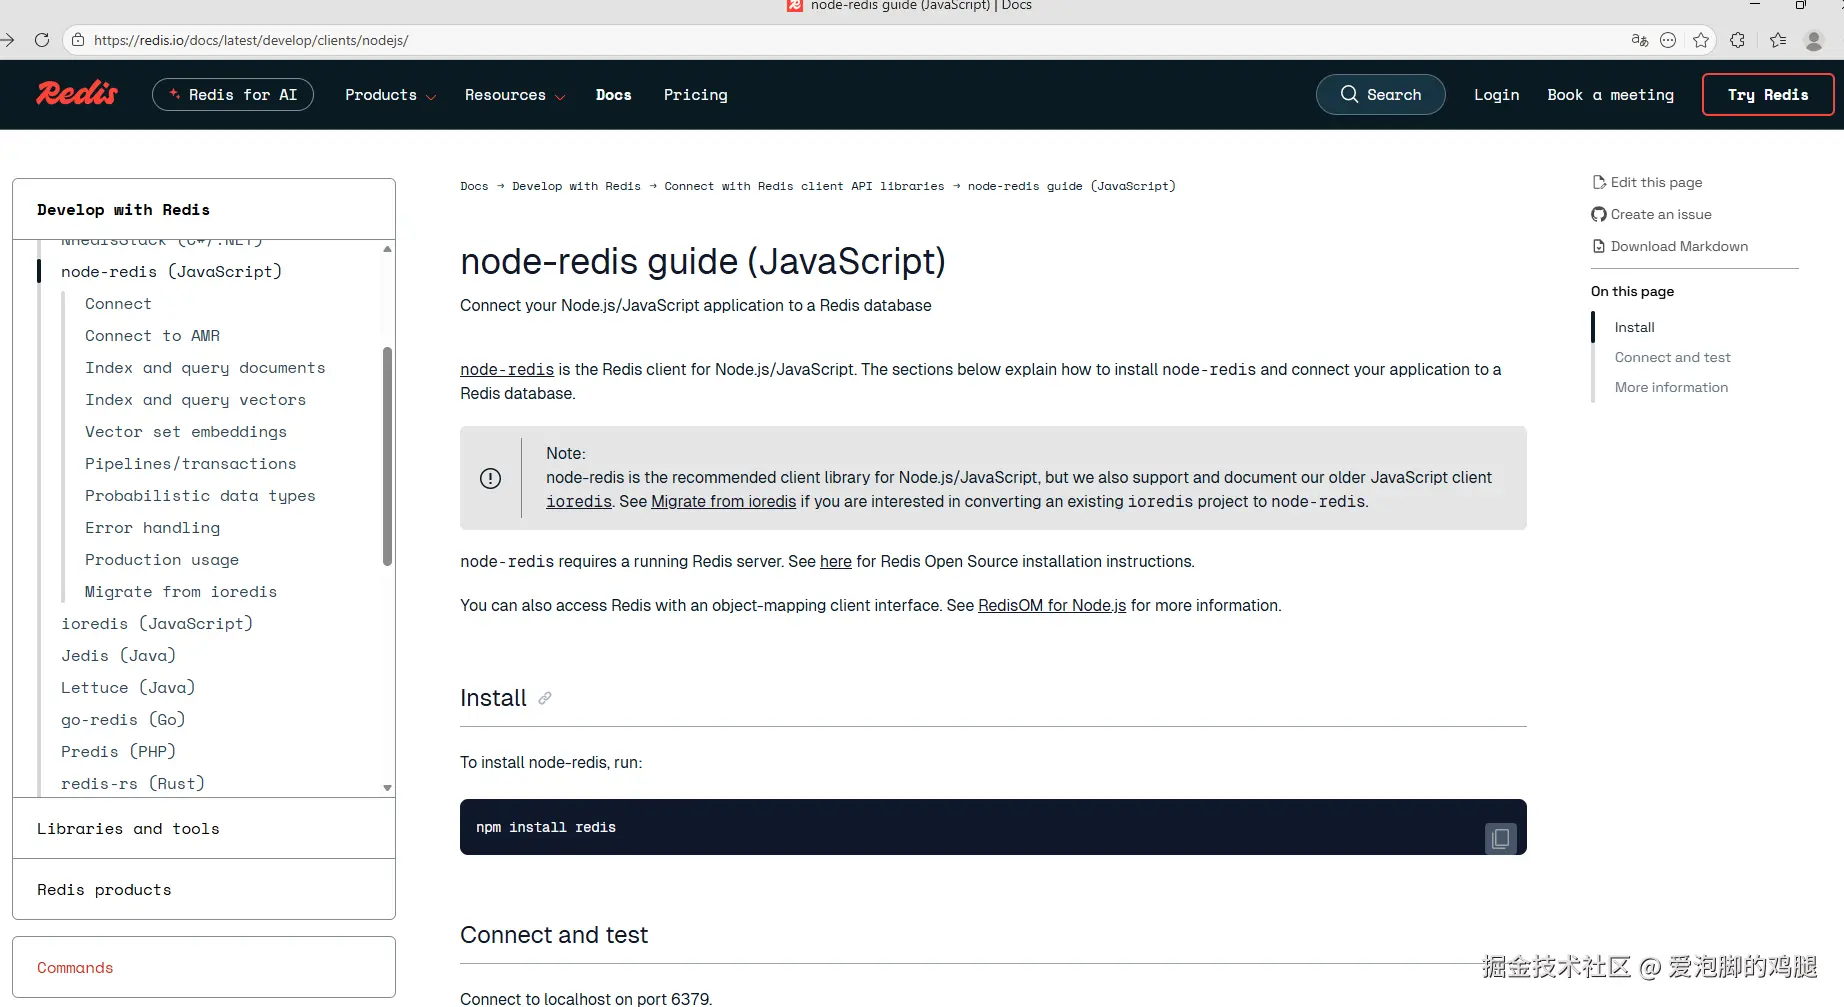Image resolution: width=1844 pixels, height=1007 pixels.
Task: Open the Login nav link
Action: (1496, 95)
